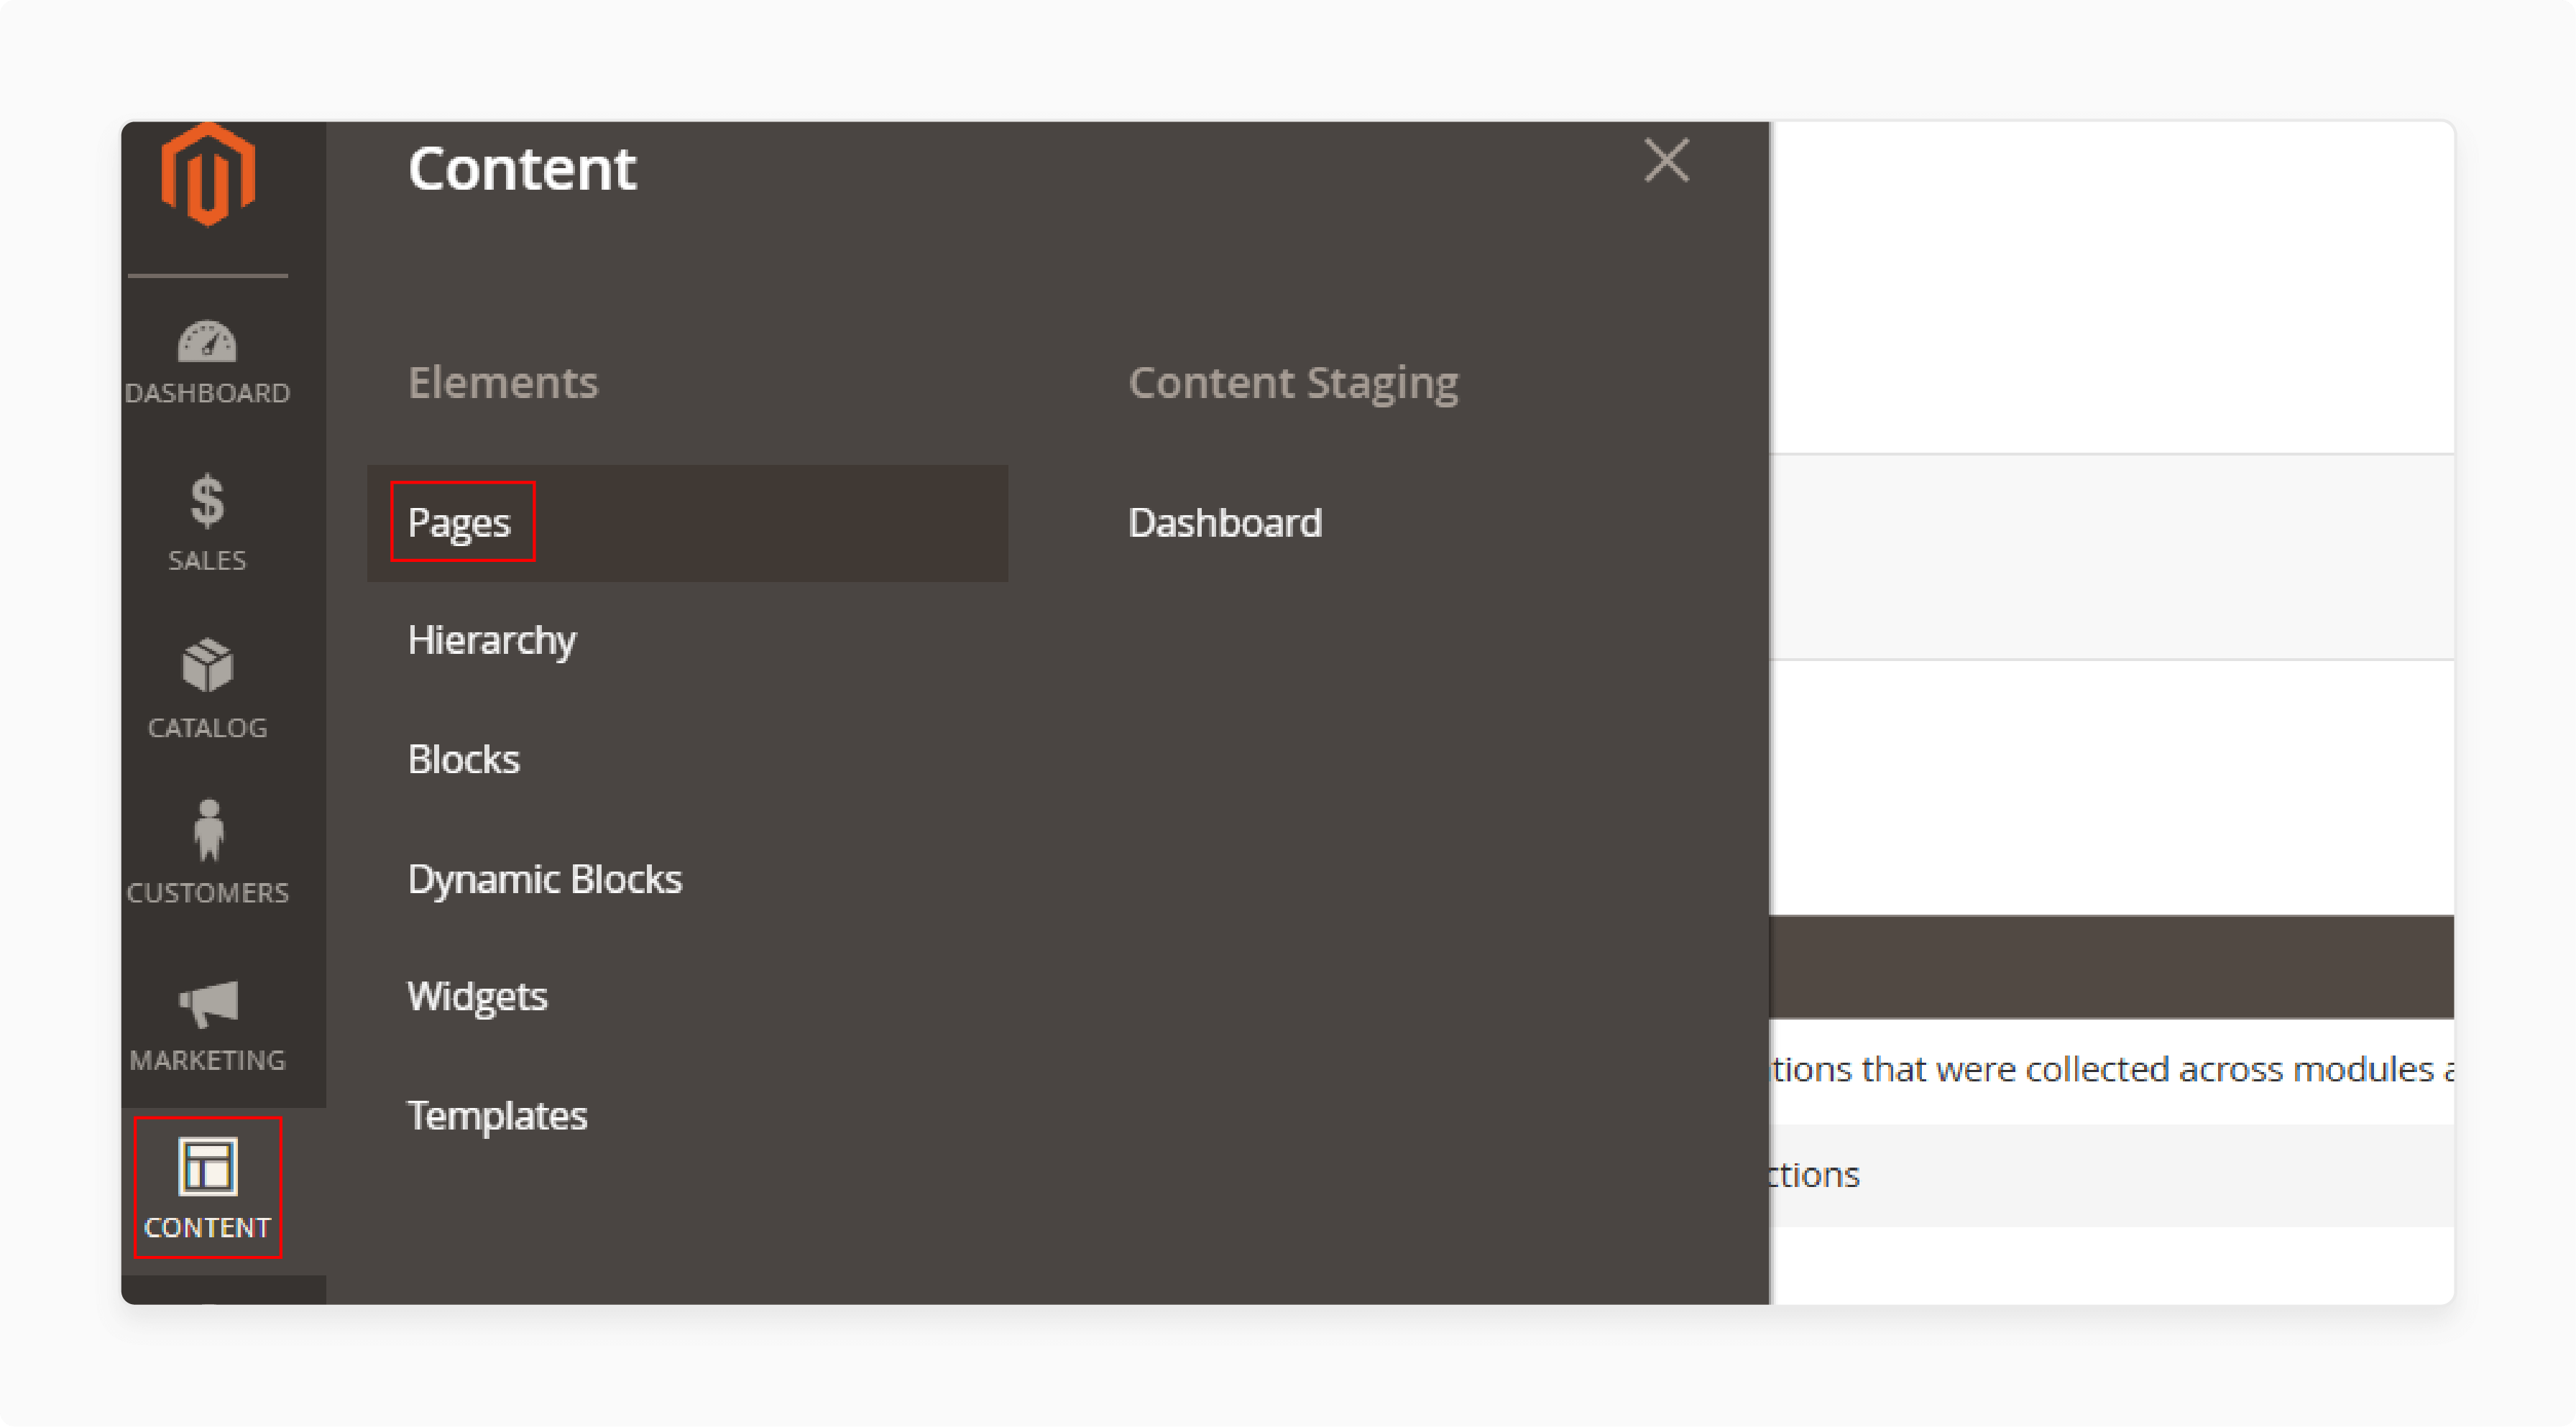Close the Content menu panel

coord(1666,160)
